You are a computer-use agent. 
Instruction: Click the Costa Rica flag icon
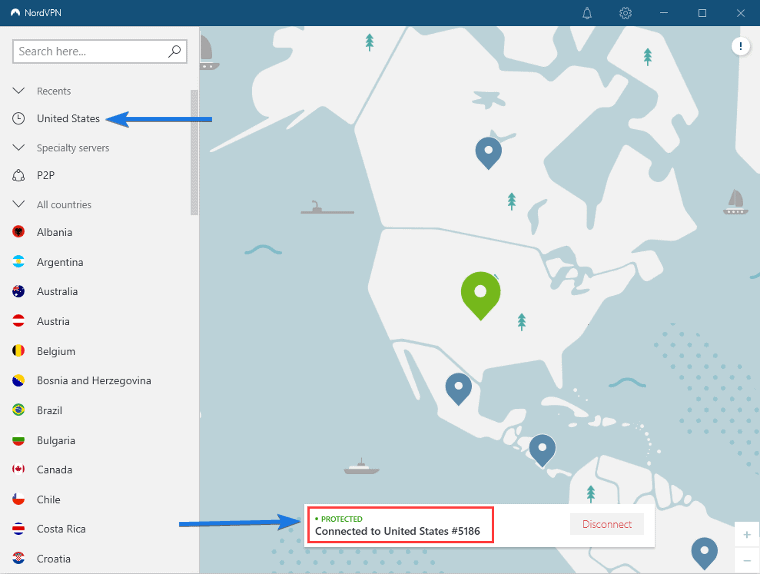[x=18, y=529]
